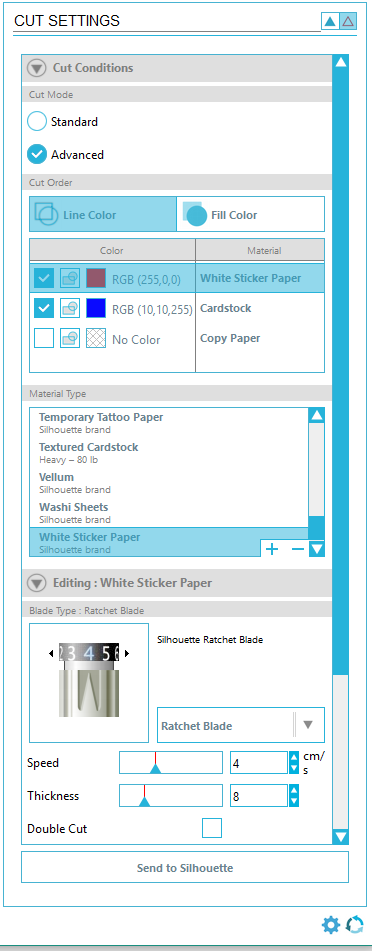
Task: Collapse Editing White Sticker Paper section
Action: tap(36, 583)
